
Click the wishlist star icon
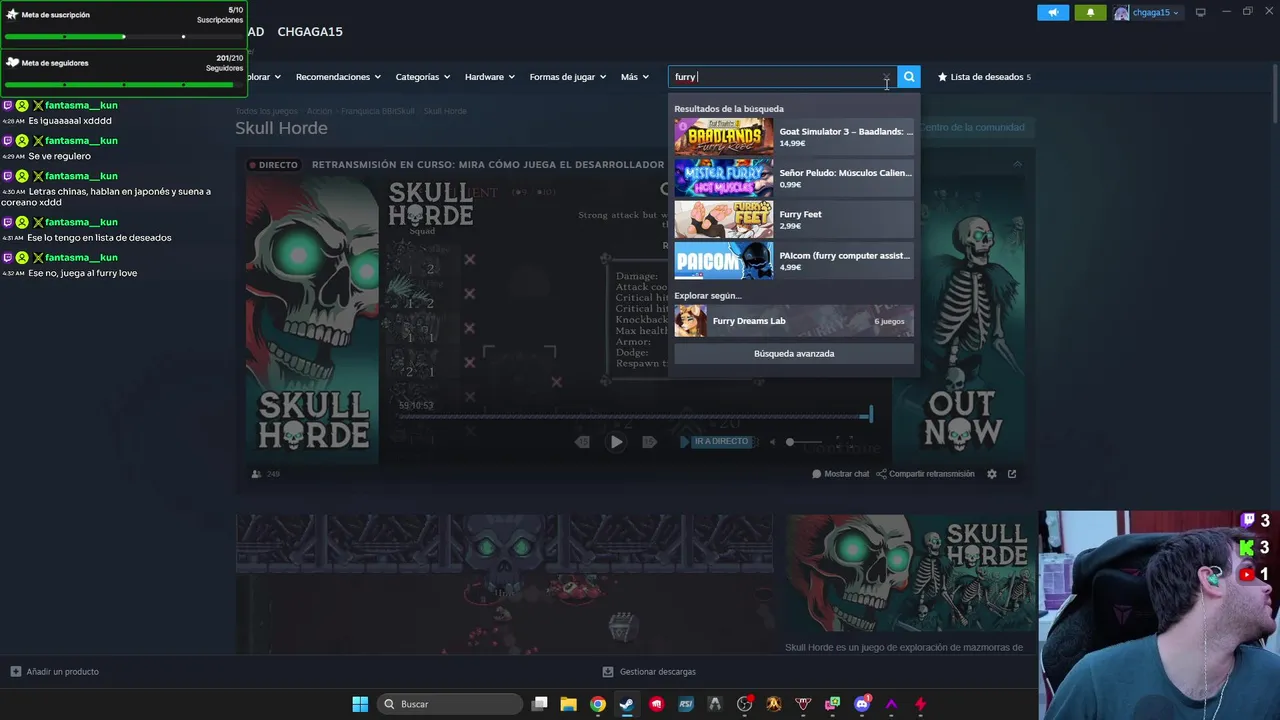coord(942,77)
